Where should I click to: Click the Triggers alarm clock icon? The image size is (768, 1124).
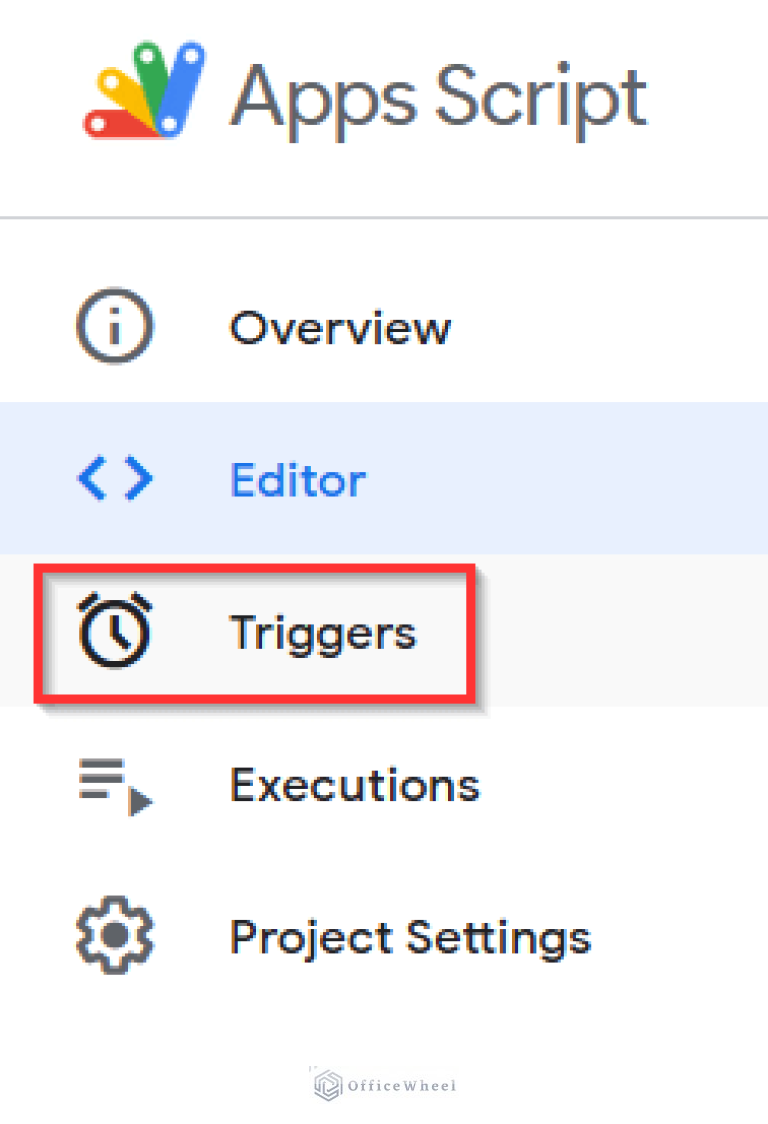[x=114, y=631]
